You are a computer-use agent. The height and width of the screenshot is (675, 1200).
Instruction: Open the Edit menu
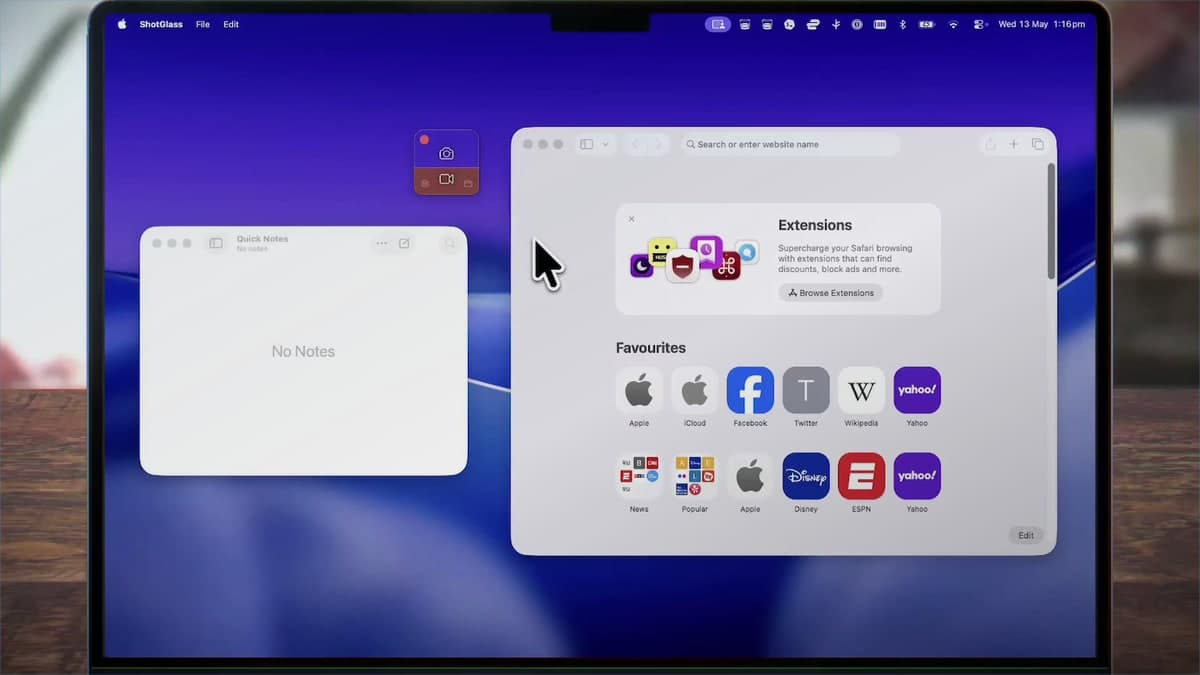231,24
